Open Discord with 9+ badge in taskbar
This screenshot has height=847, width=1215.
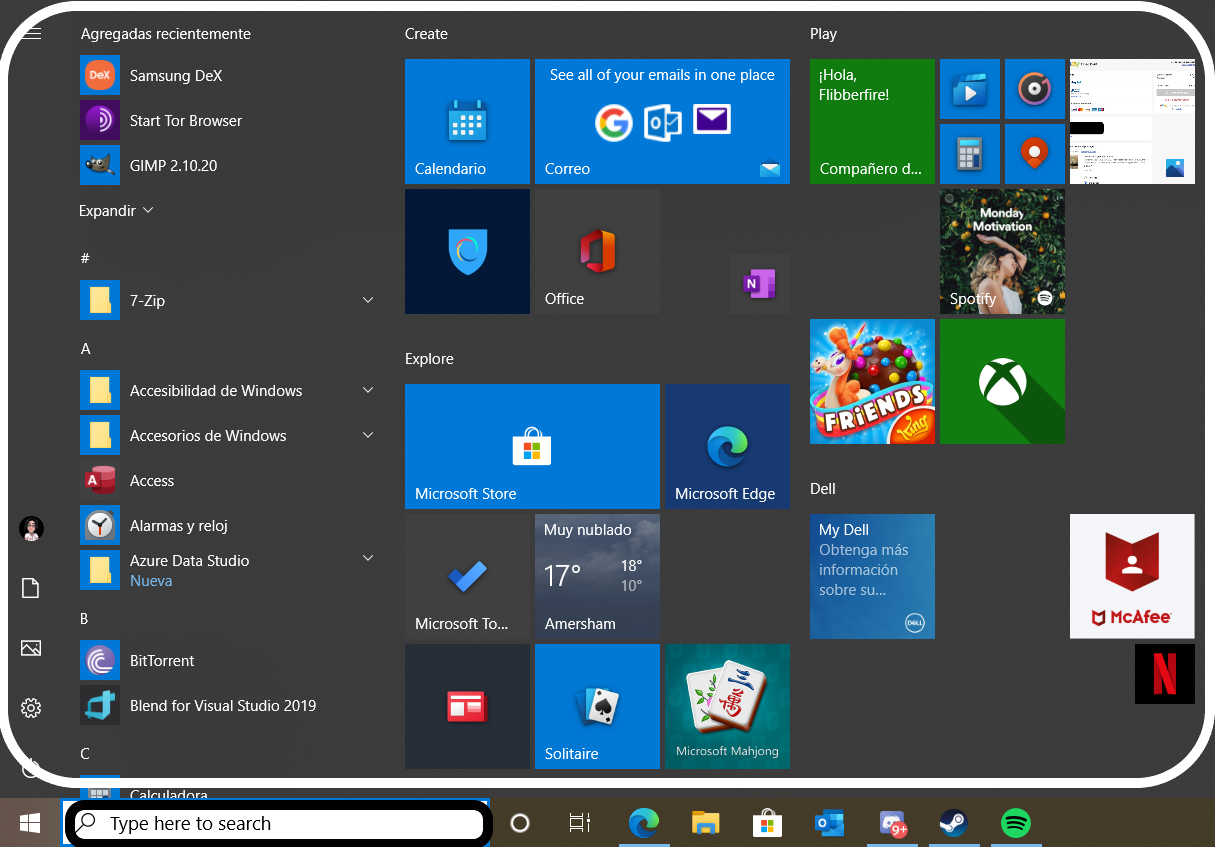892,823
